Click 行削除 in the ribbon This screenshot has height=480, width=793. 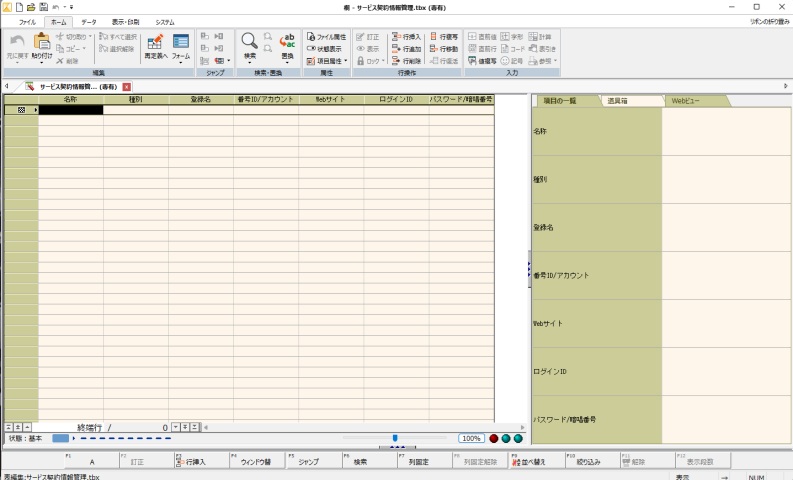[406, 61]
